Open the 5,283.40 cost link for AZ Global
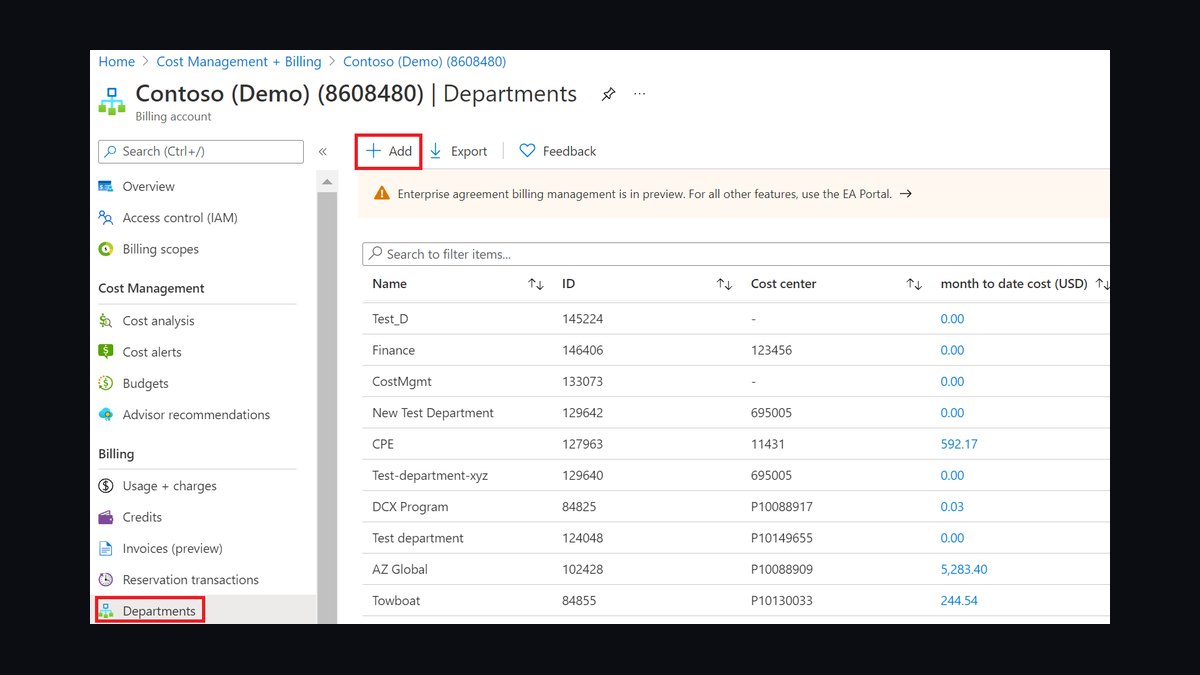 964,569
